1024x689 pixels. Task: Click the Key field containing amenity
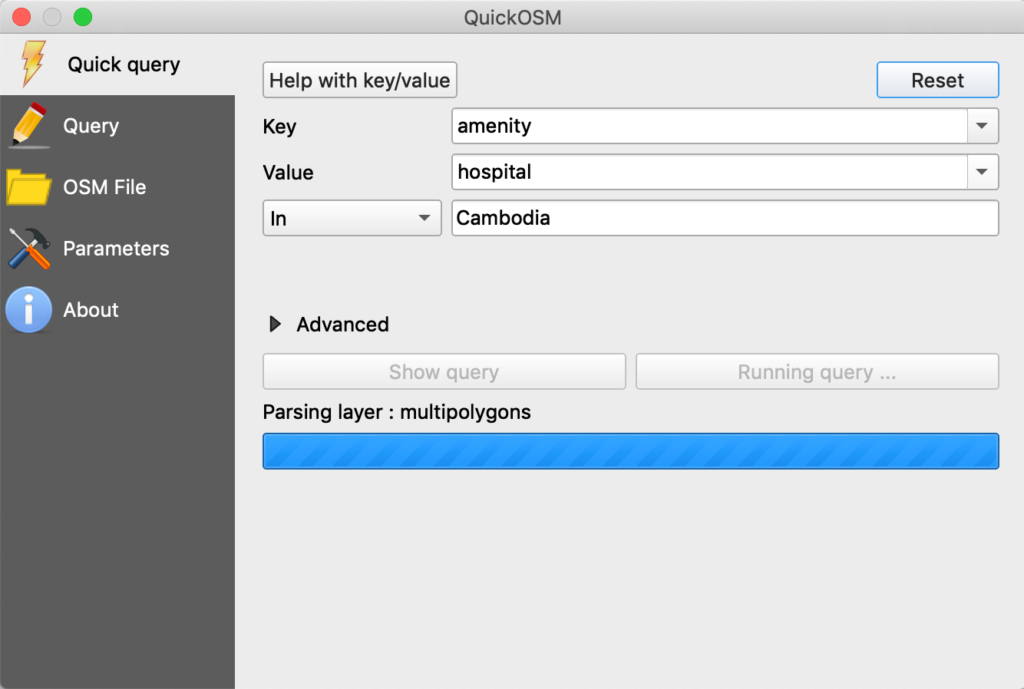709,125
